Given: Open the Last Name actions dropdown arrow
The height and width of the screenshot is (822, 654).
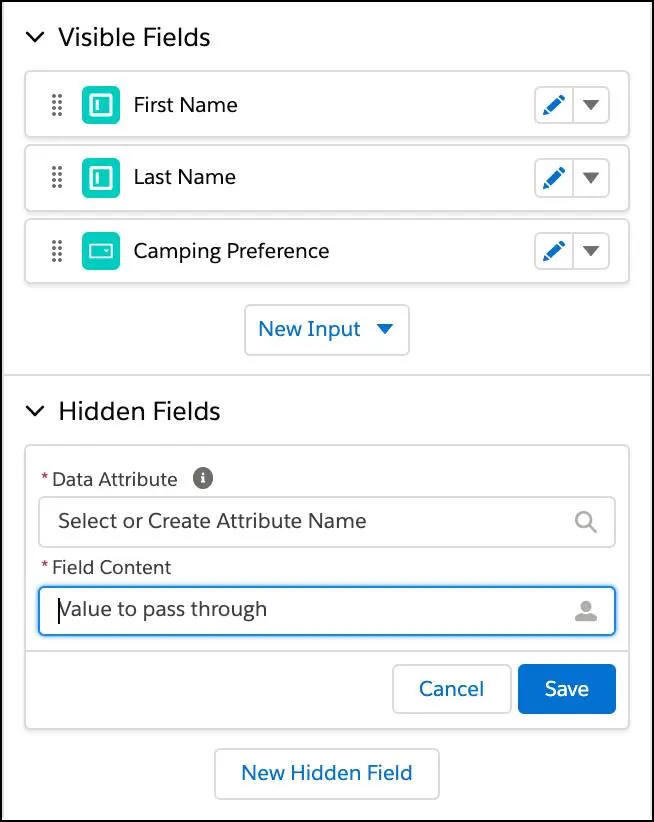Looking at the screenshot, I should tap(591, 178).
